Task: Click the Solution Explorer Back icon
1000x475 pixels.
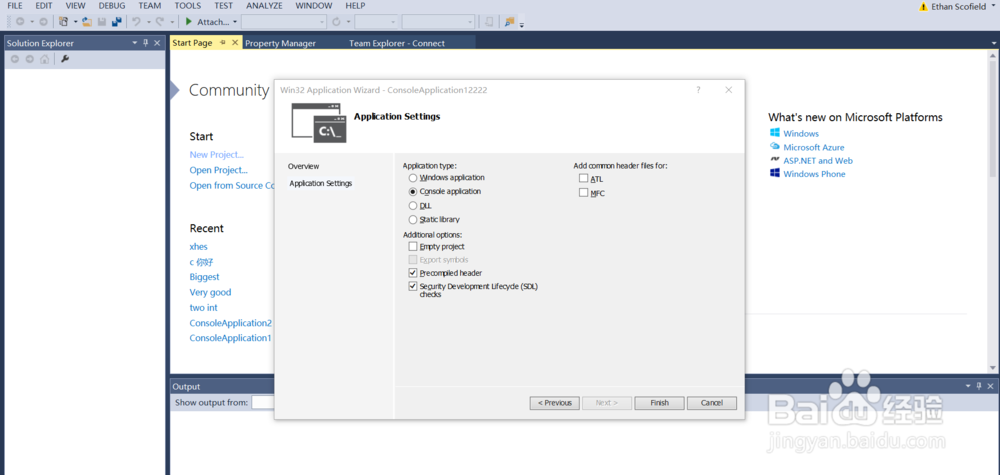Action: pos(14,59)
